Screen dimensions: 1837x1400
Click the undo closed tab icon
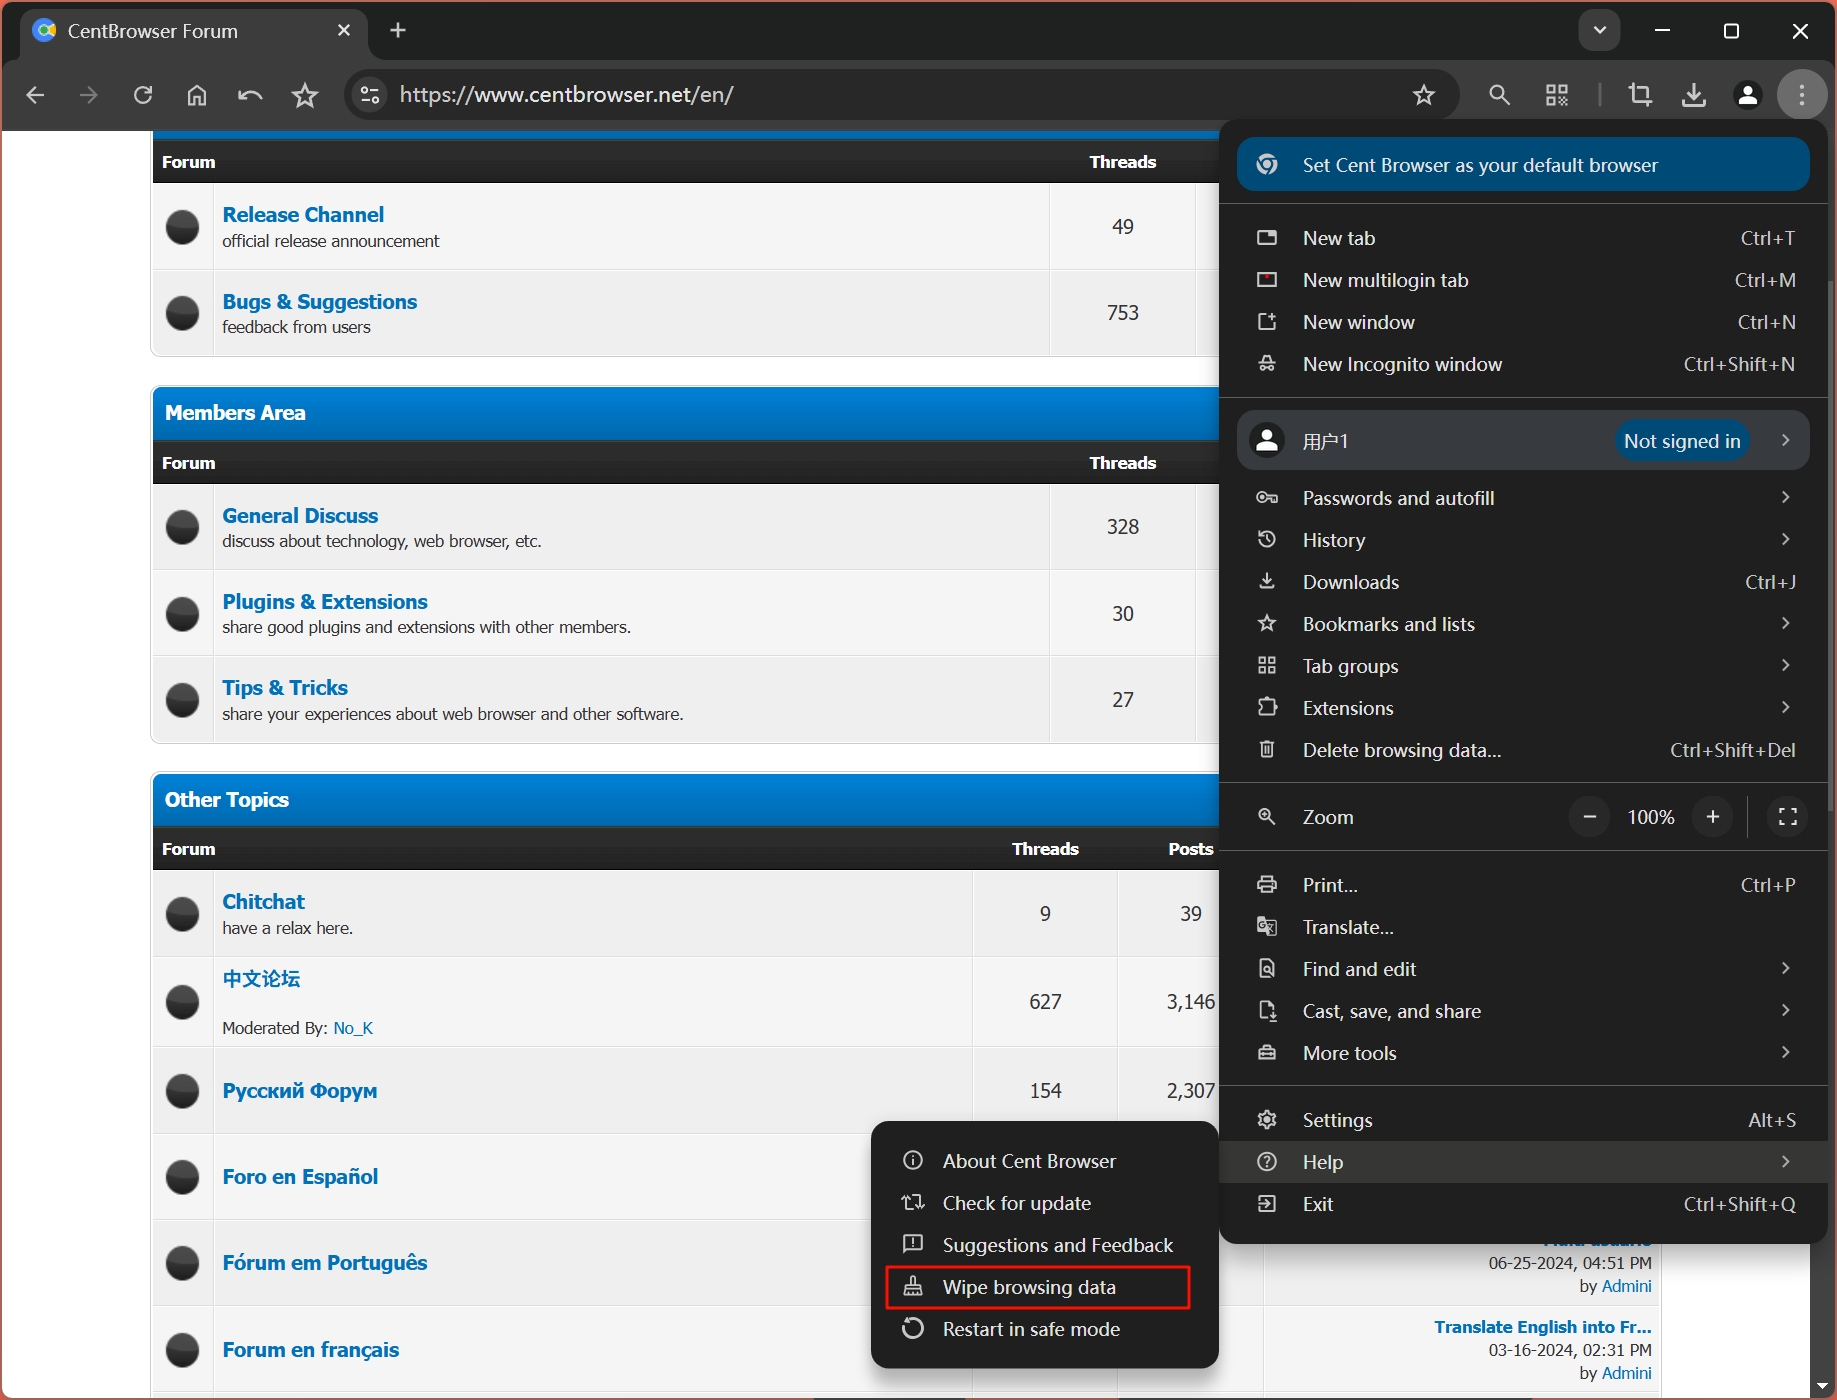click(250, 95)
